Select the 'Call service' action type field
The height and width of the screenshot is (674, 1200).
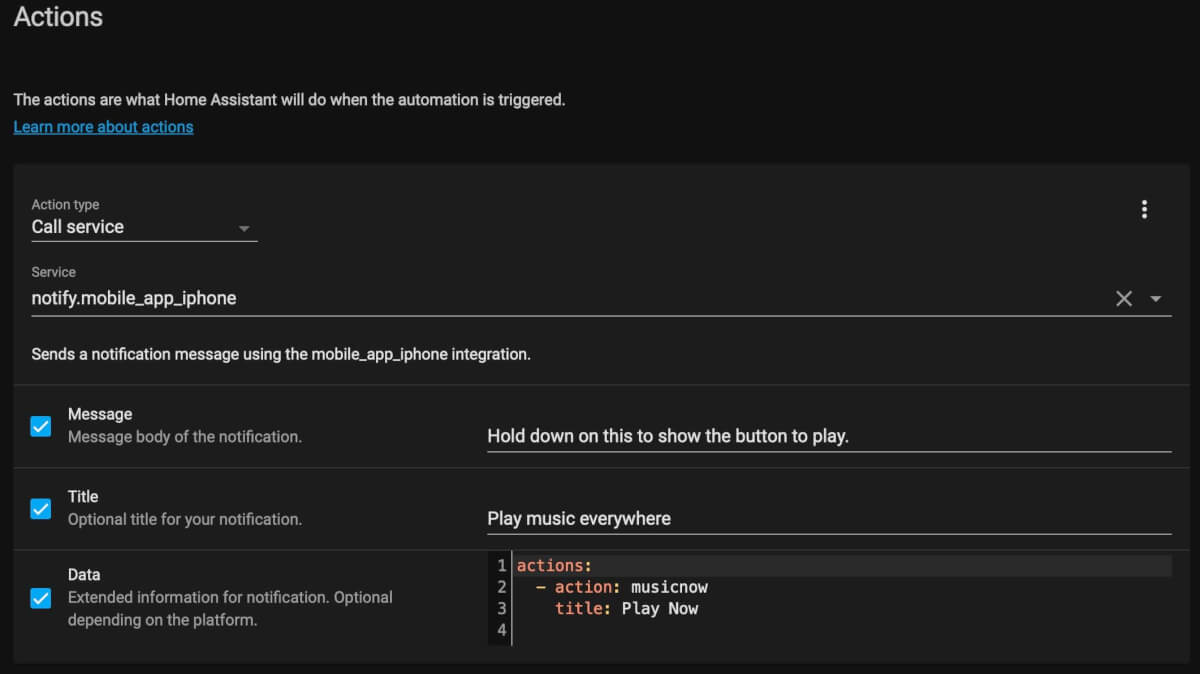pos(130,227)
